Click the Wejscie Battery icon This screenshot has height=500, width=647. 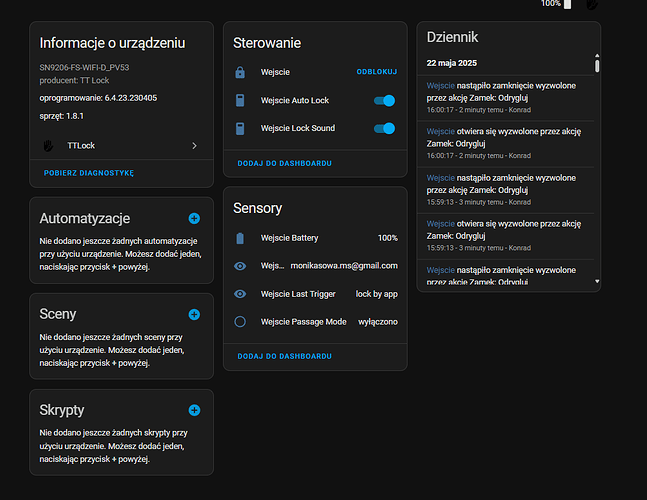point(240,238)
